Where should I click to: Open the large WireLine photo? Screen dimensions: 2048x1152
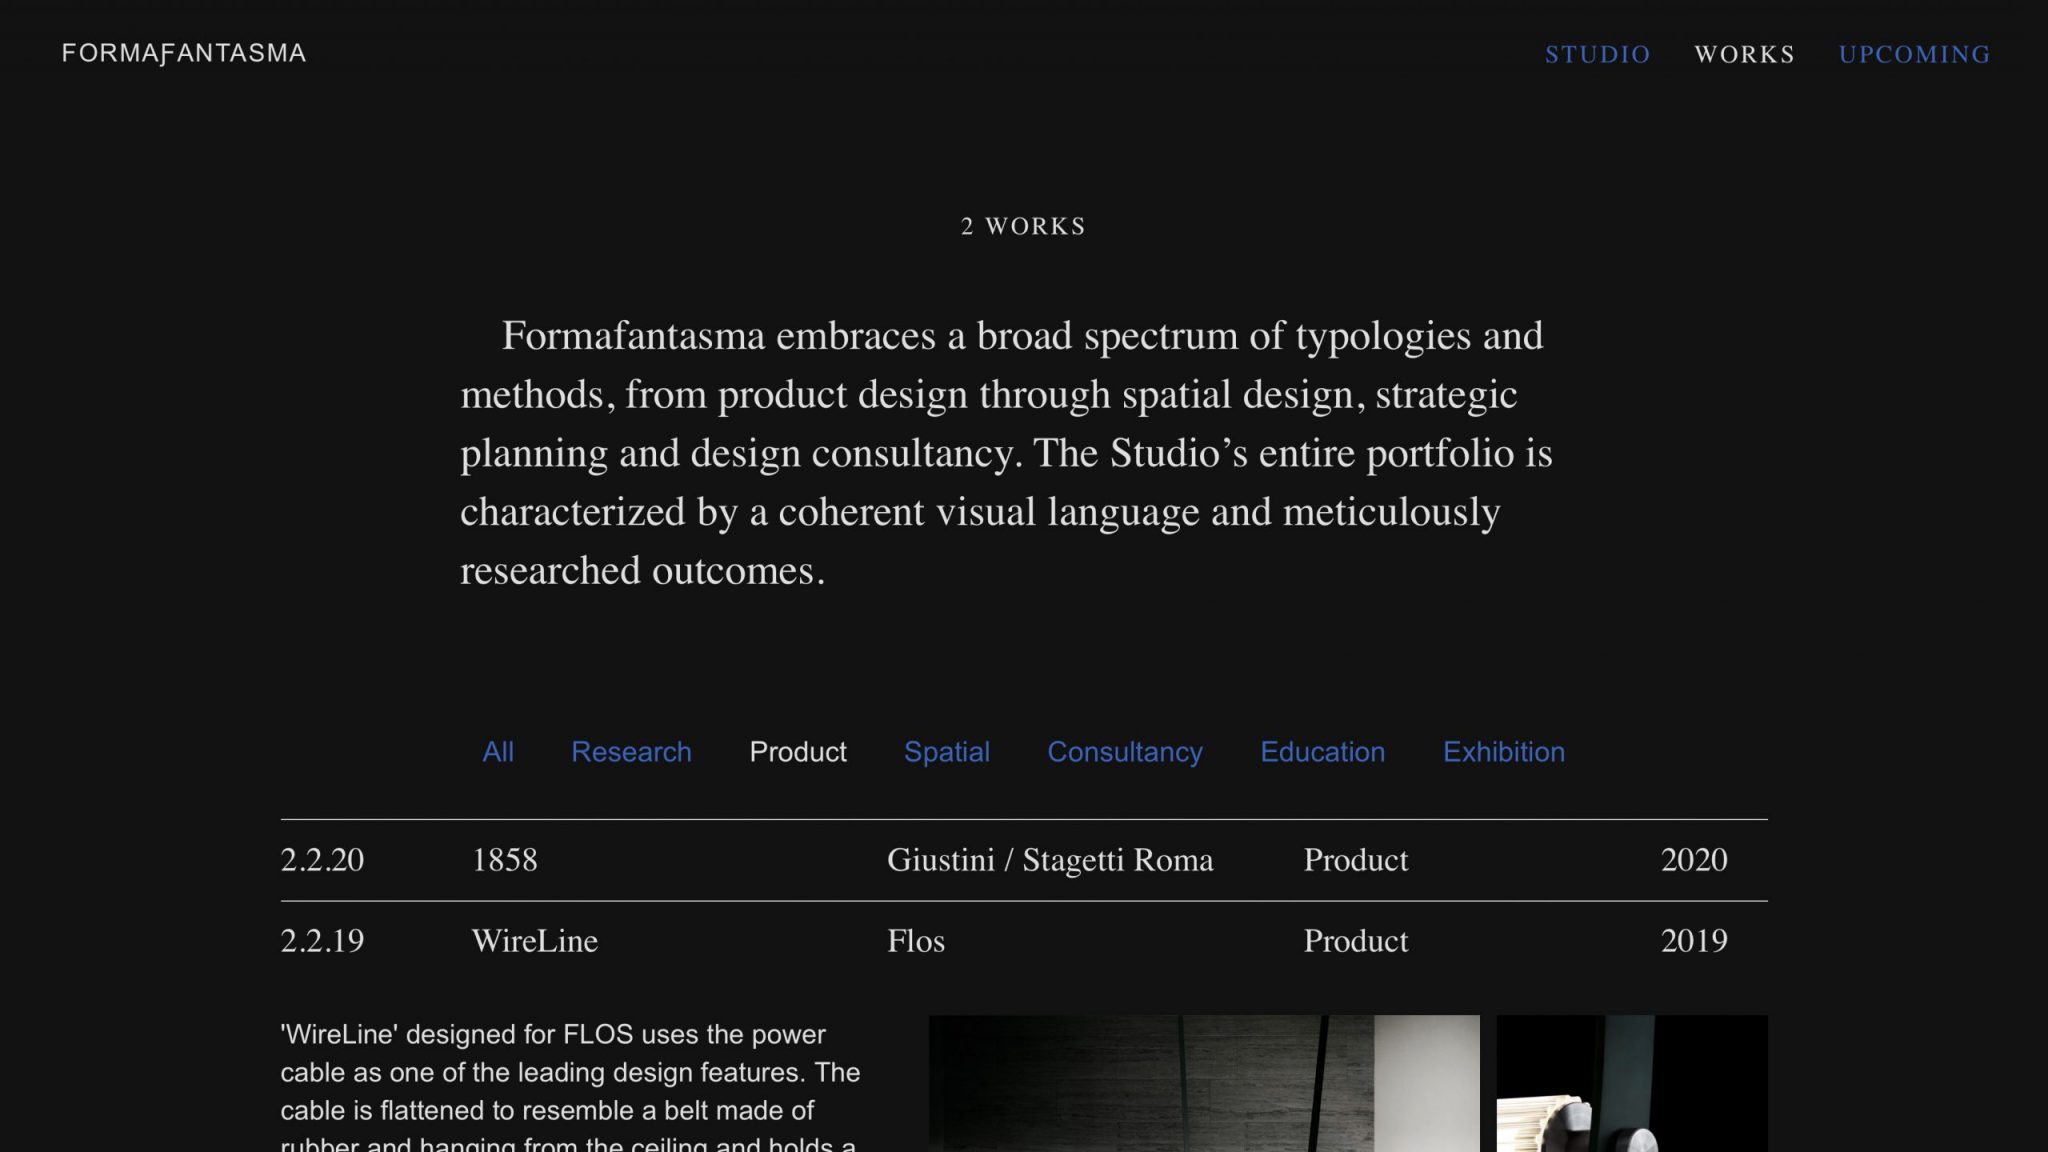(x=1204, y=1083)
